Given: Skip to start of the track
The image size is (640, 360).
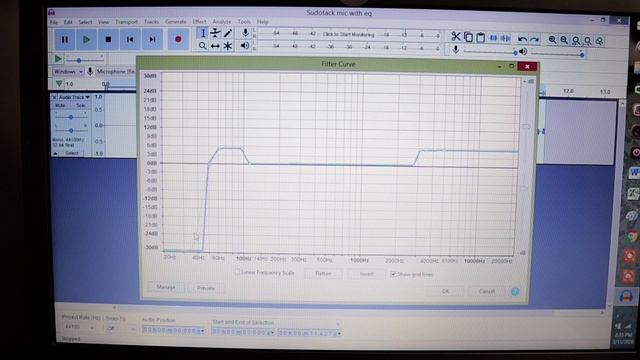Looking at the screenshot, I should 130,40.
